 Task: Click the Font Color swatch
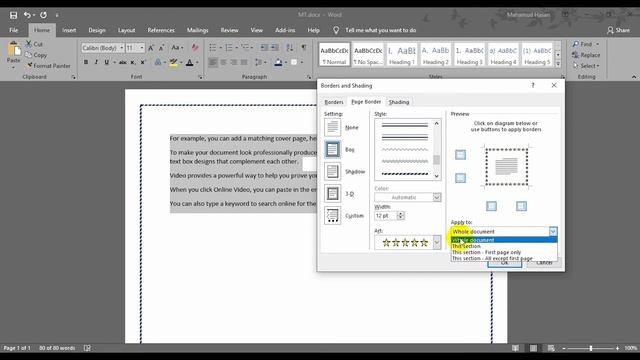(189, 62)
